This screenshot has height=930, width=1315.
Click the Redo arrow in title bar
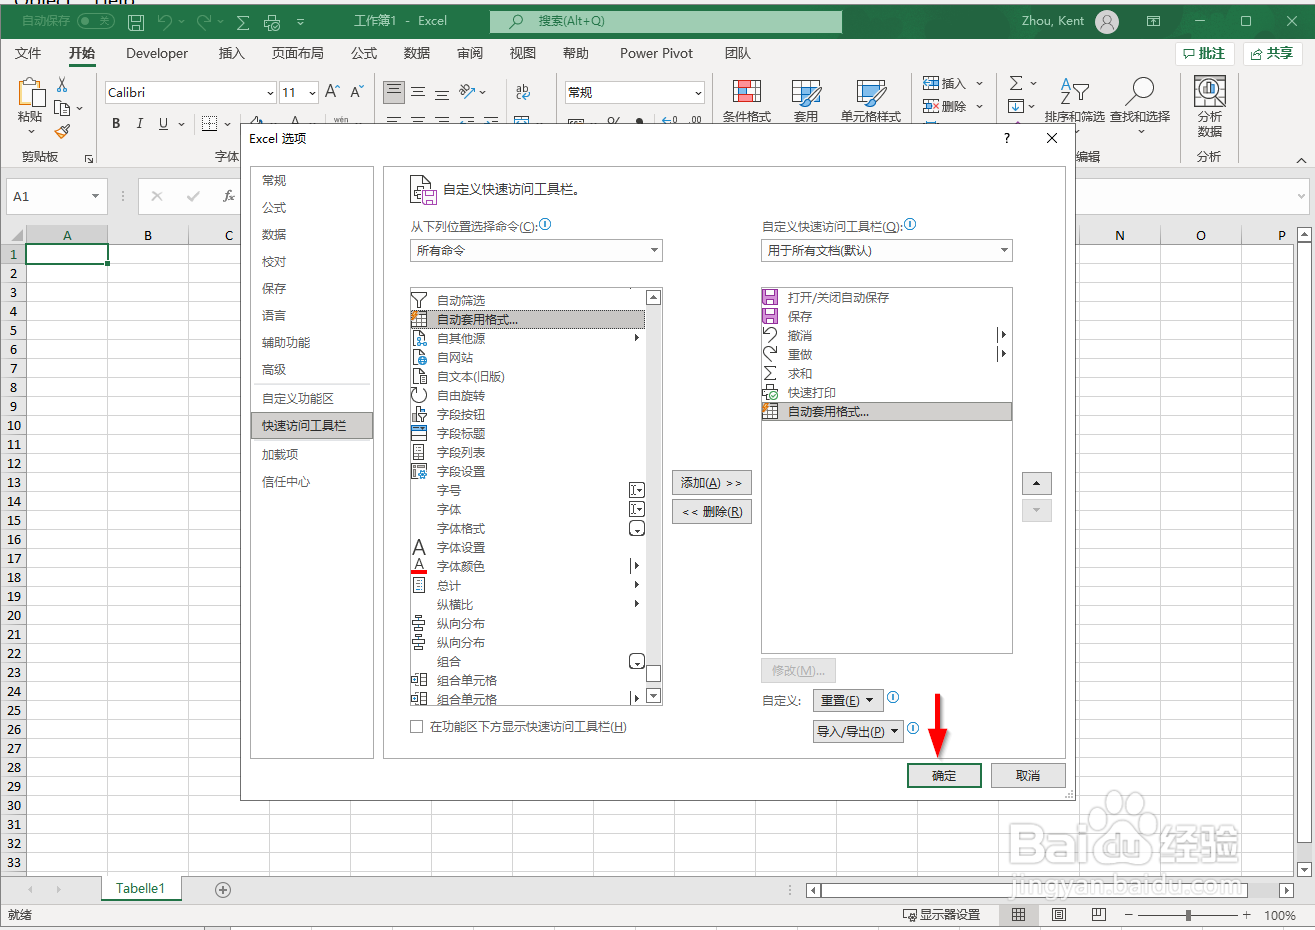pos(204,21)
